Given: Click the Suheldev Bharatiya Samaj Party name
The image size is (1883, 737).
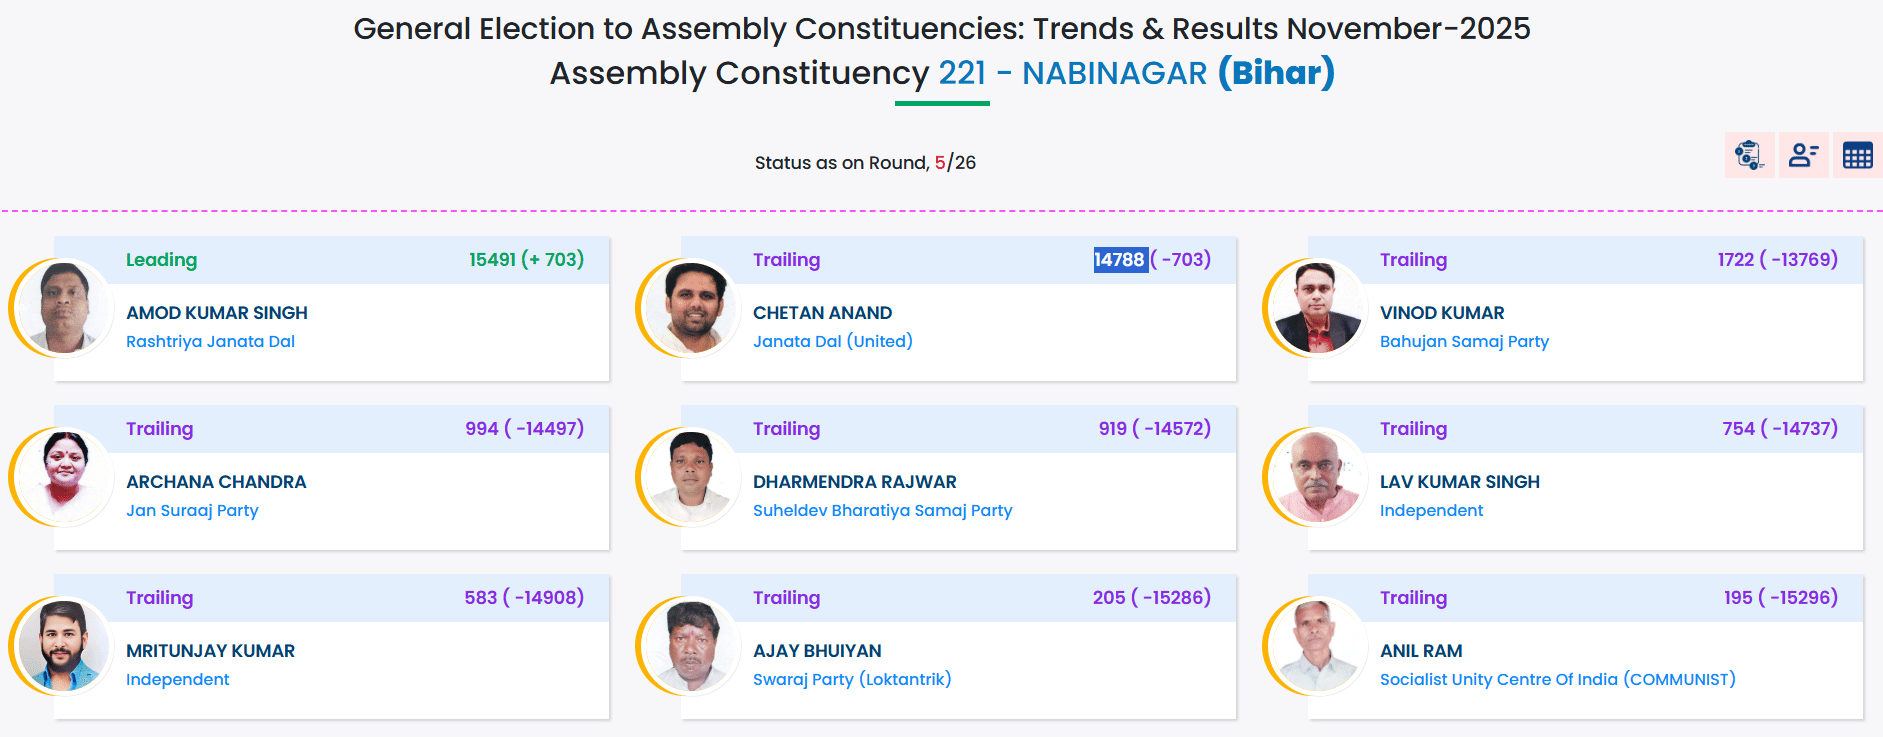Looking at the screenshot, I should click(x=882, y=510).
